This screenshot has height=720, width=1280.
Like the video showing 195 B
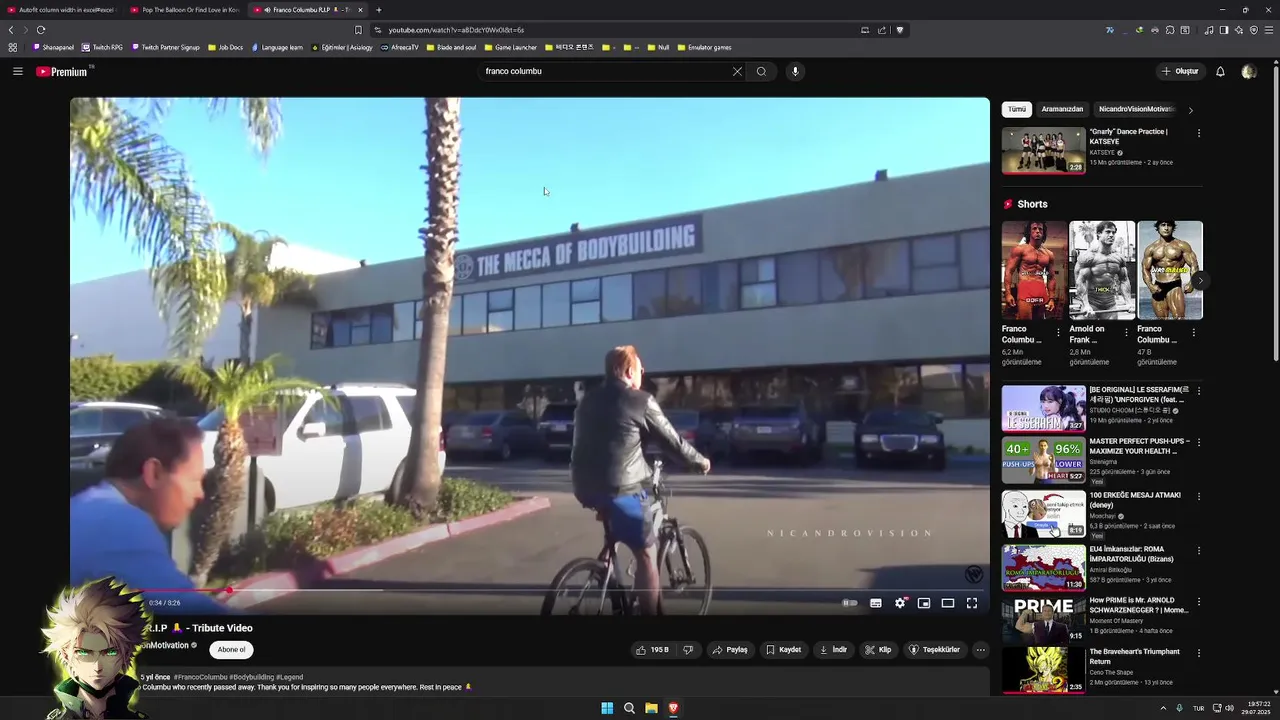point(652,650)
